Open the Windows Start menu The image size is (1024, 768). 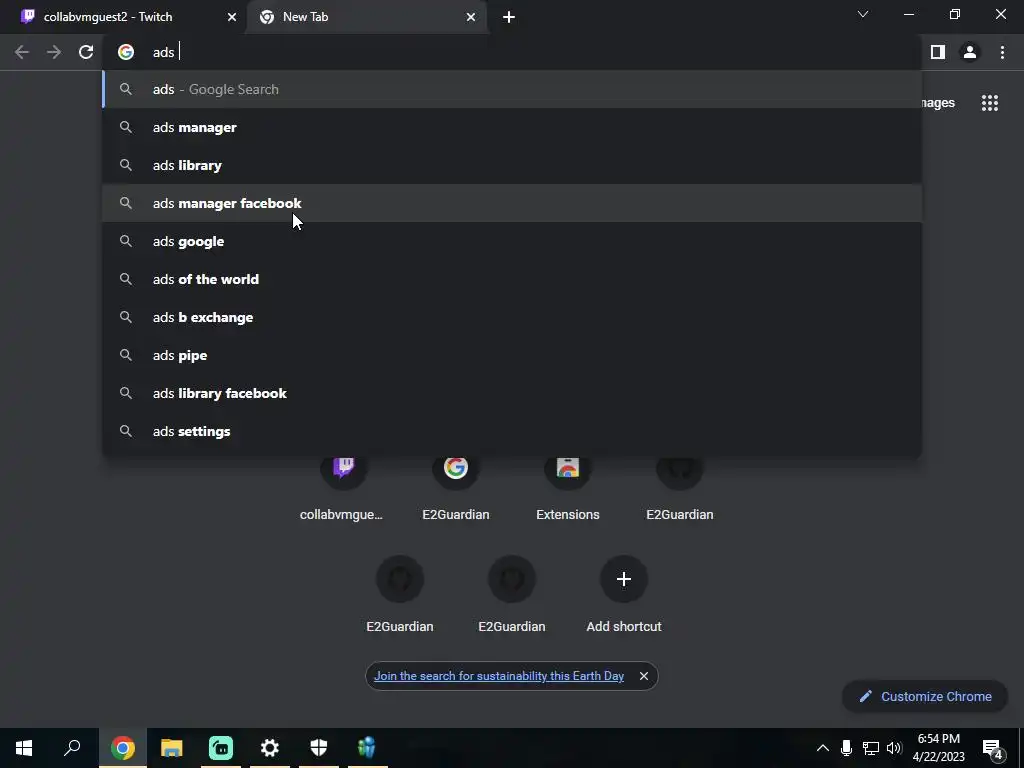tap(24, 748)
